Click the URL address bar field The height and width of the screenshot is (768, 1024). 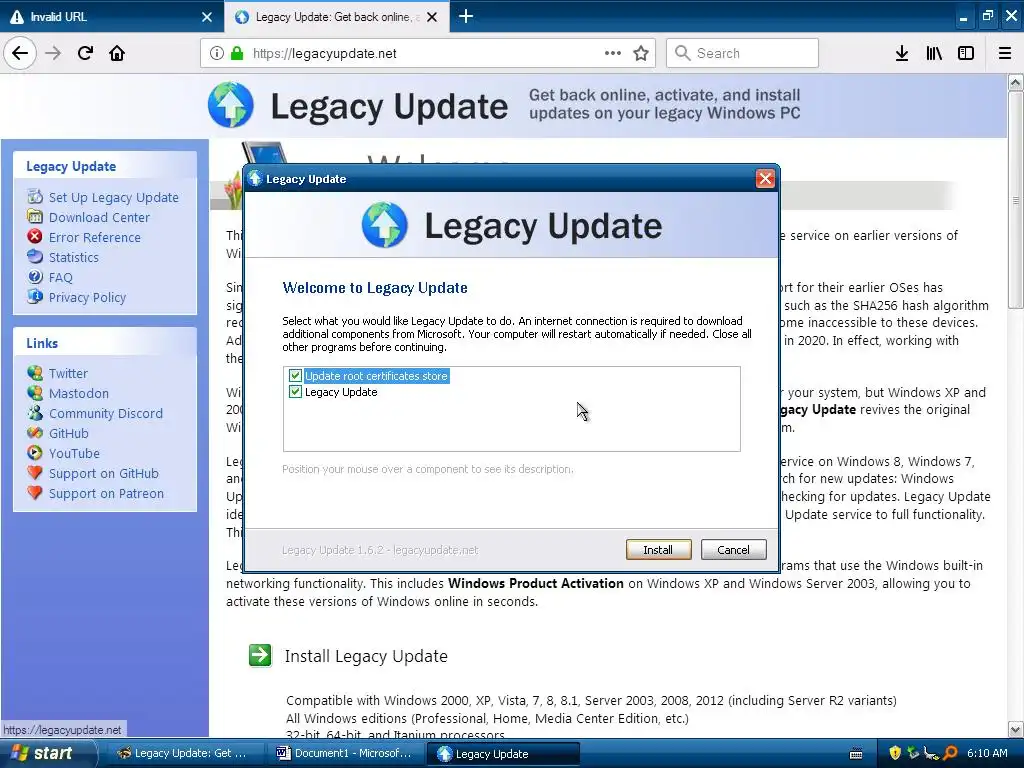click(x=428, y=53)
